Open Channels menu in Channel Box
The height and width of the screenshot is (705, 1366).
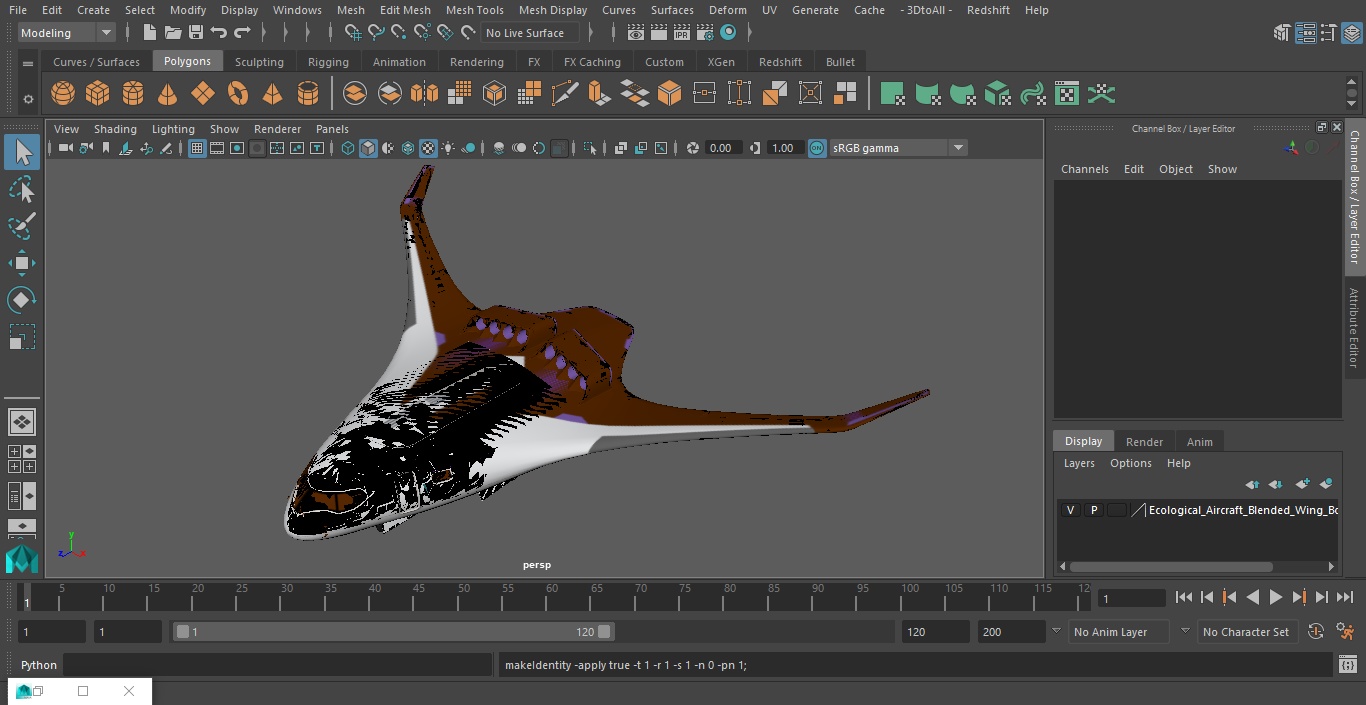pyautogui.click(x=1084, y=169)
